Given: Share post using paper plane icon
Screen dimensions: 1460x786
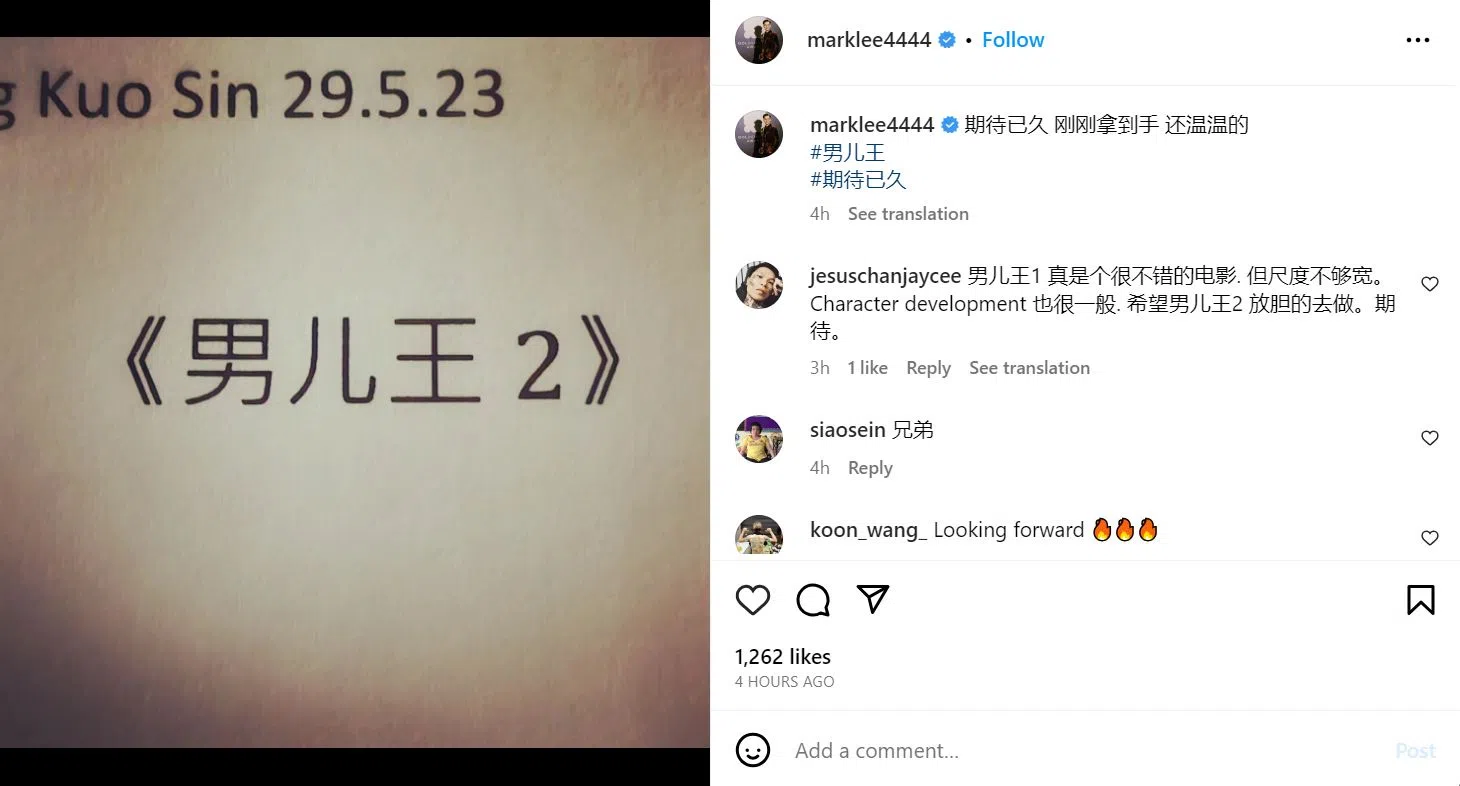Looking at the screenshot, I should tap(873, 600).
